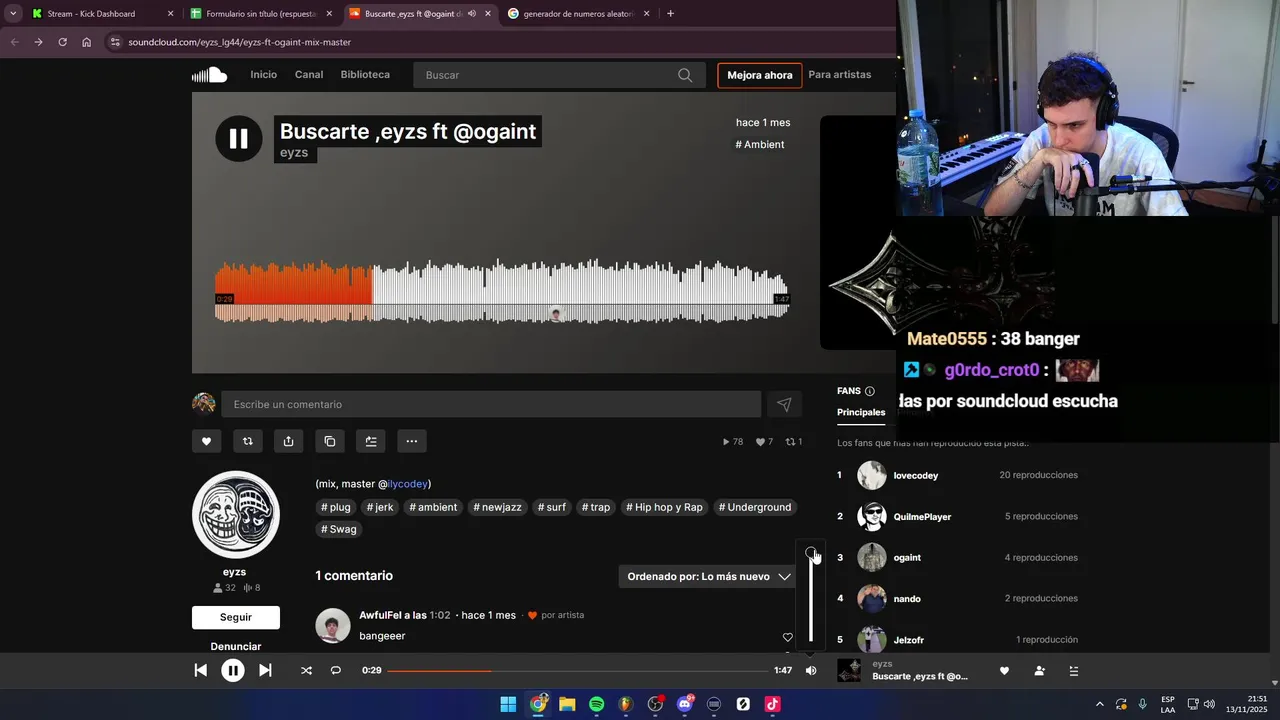Seek on the bottom progress bar
The width and height of the screenshot is (1280, 720).
578,671
